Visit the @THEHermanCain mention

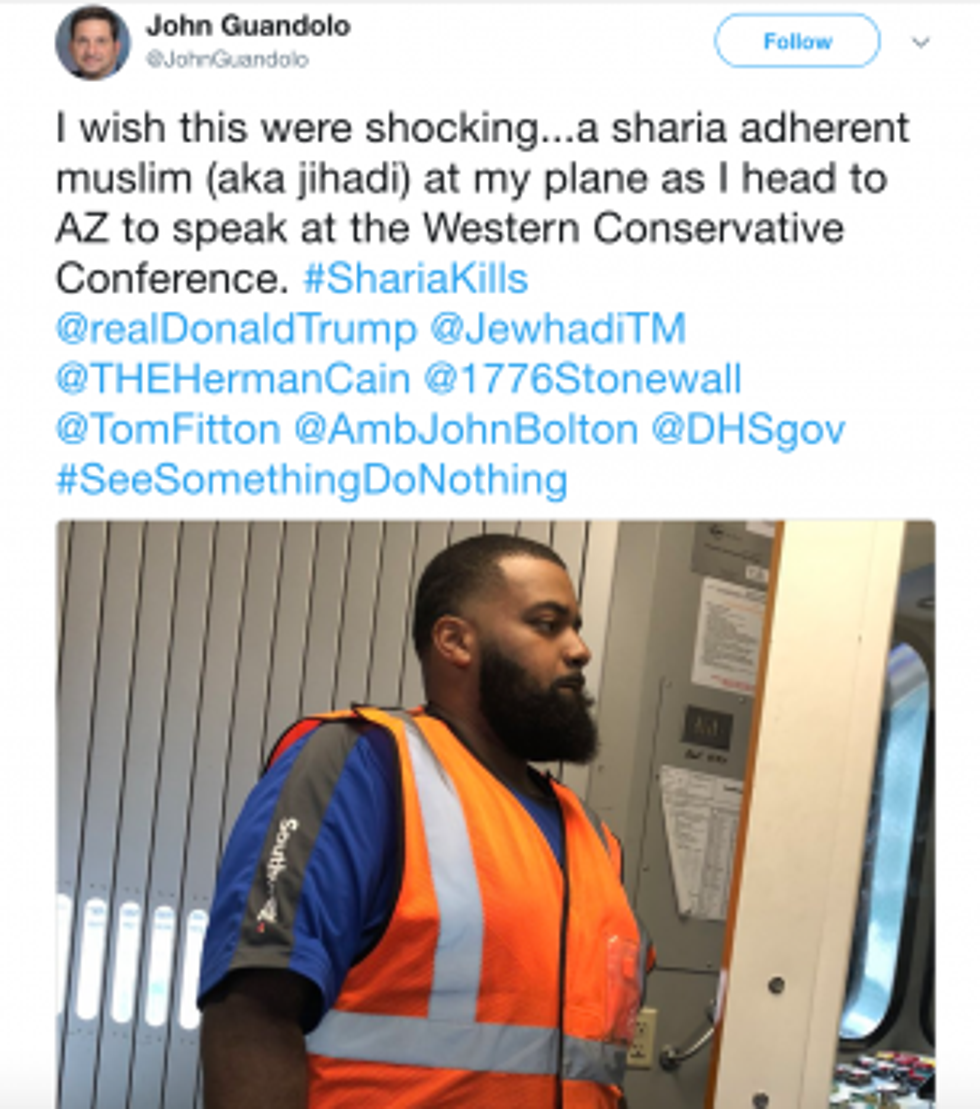(x=233, y=379)
